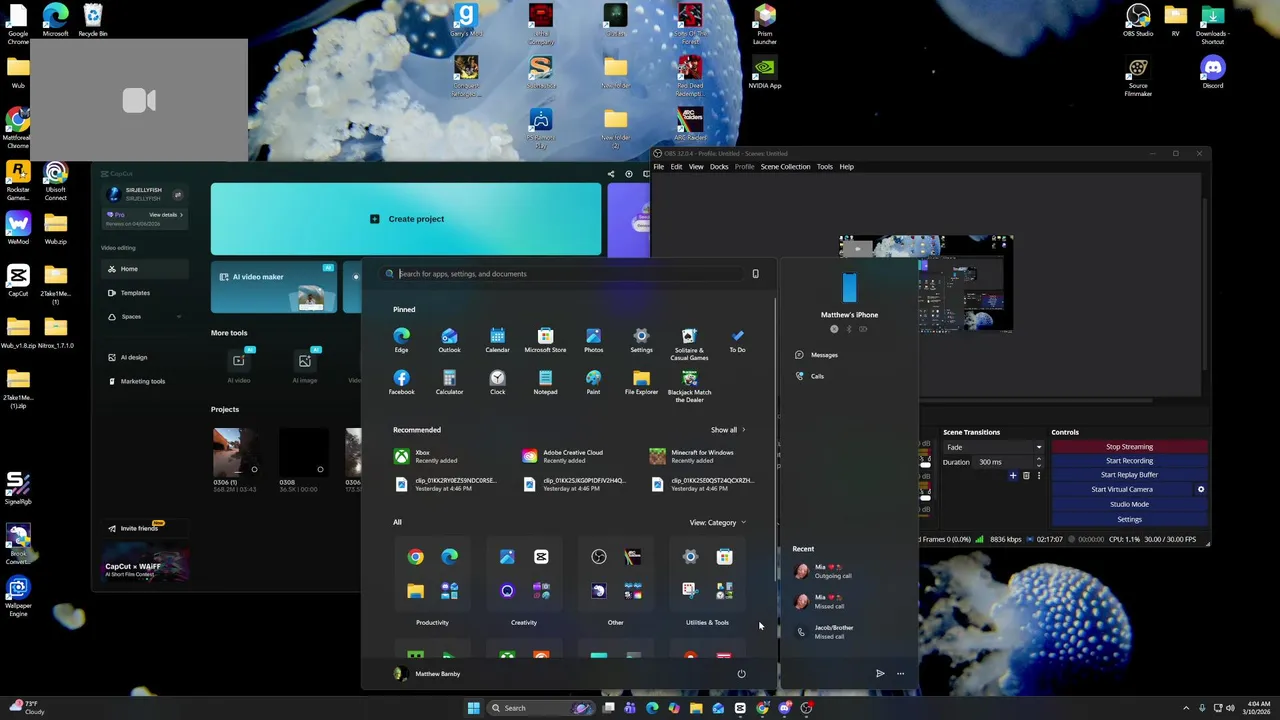1280x720 pixels.
Task: Click Start Virtual Camera in OBS
Action: [x=1122, y=489]
